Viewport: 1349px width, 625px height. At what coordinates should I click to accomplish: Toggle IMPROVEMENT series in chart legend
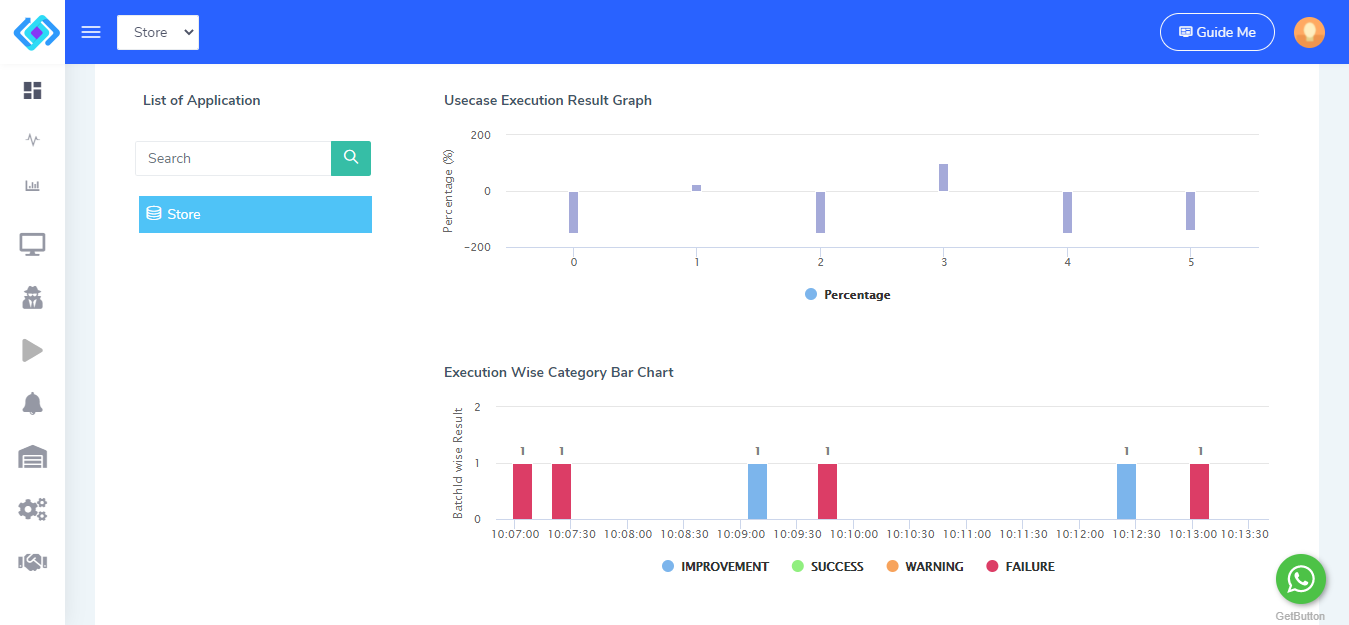pyautogui.click(x=715, y=567)
